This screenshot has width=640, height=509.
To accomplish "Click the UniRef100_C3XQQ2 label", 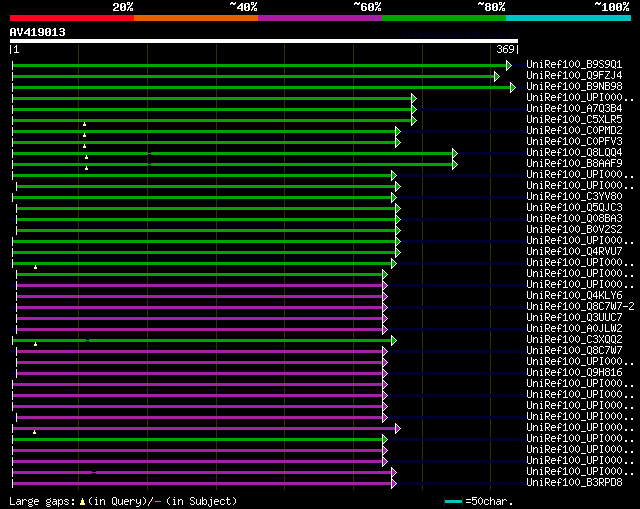I will tap(574, 340).
